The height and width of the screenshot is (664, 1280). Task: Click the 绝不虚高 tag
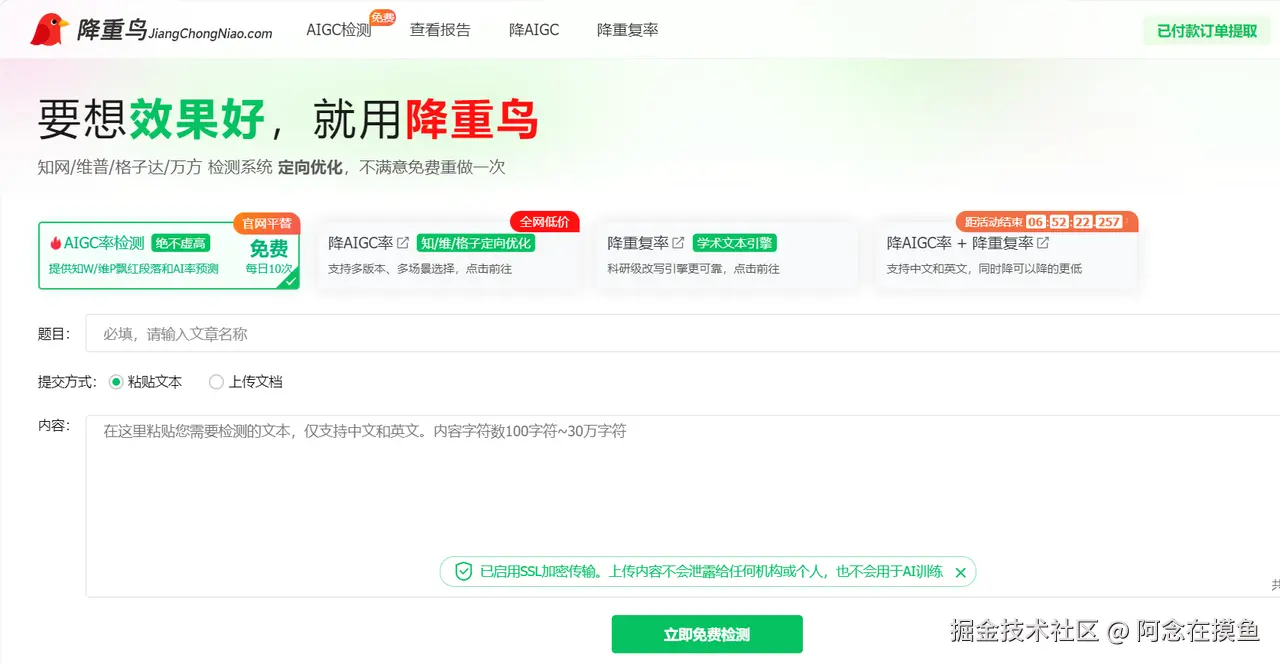click(x=181, y=243)
